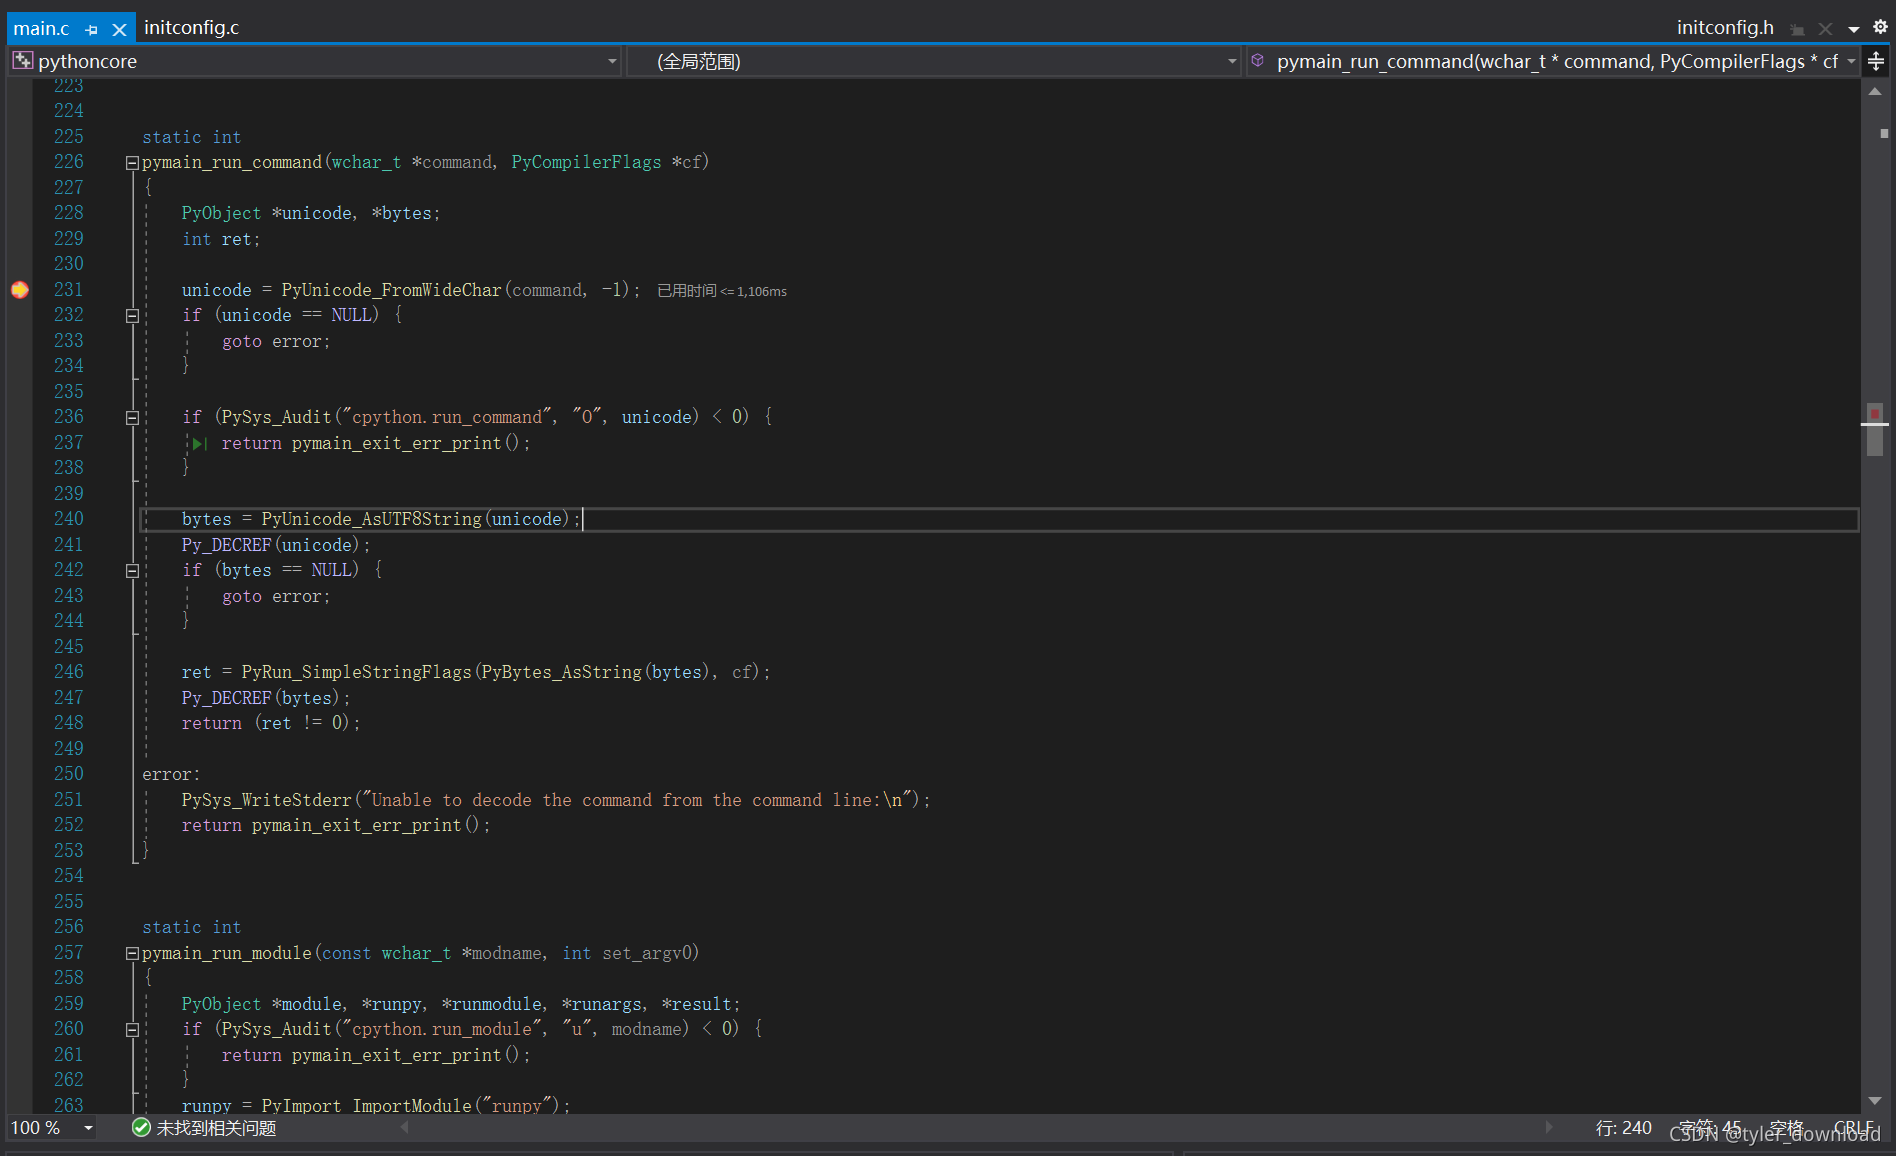Click the split editor window button
The image size is (1896, 1156).
(1876, 62)
